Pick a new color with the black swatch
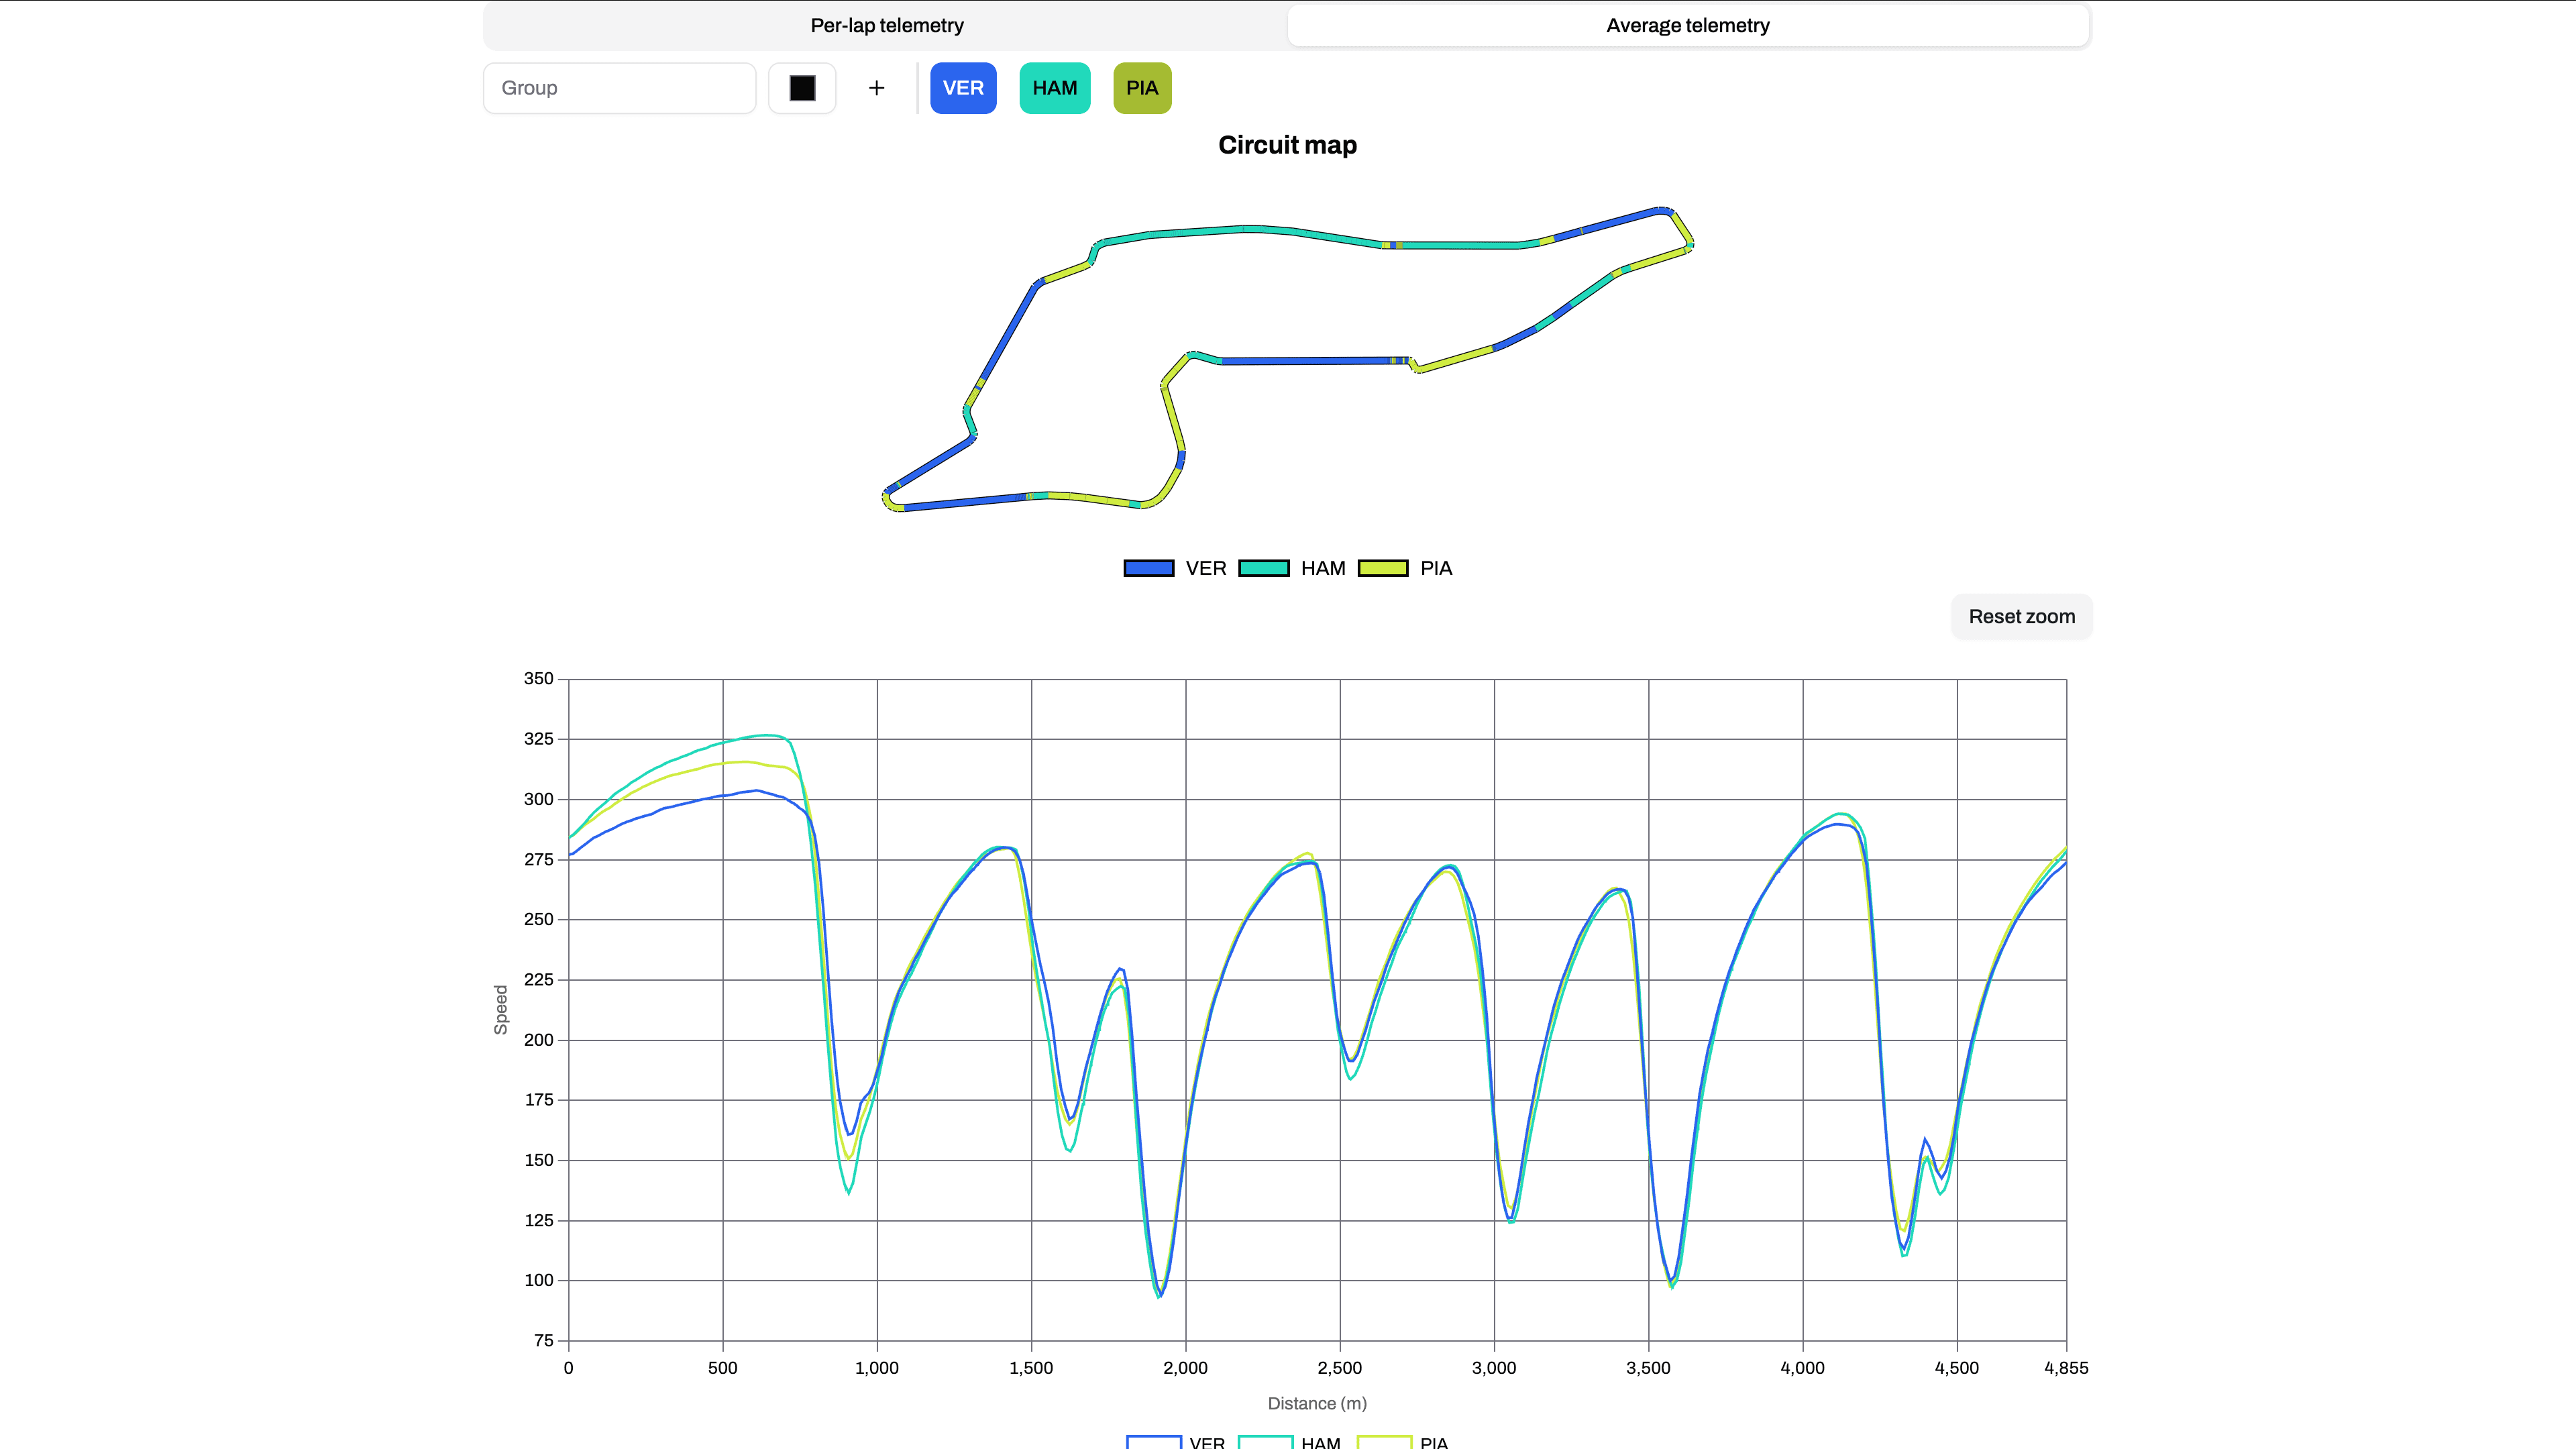The width and height of the screenshot is (2576, 1449). [x=802, y=88]
